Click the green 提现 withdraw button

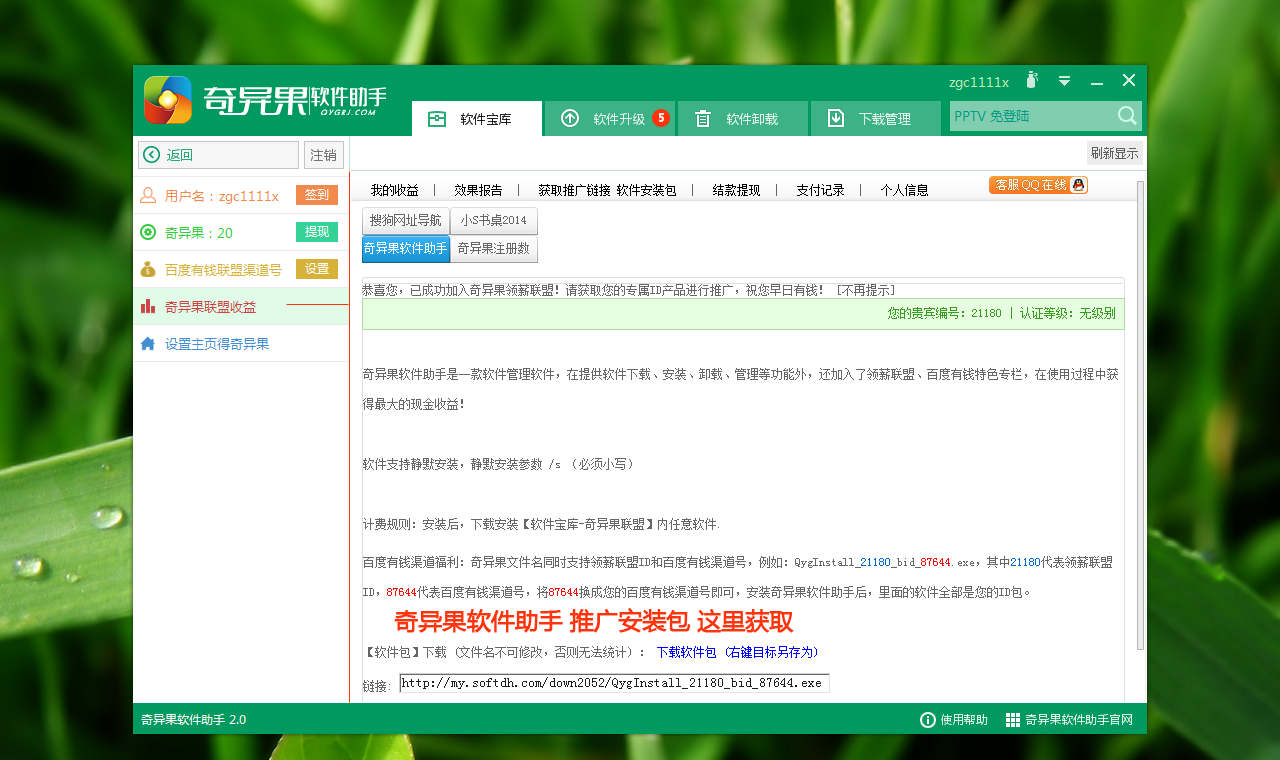(x=317, y=232)
